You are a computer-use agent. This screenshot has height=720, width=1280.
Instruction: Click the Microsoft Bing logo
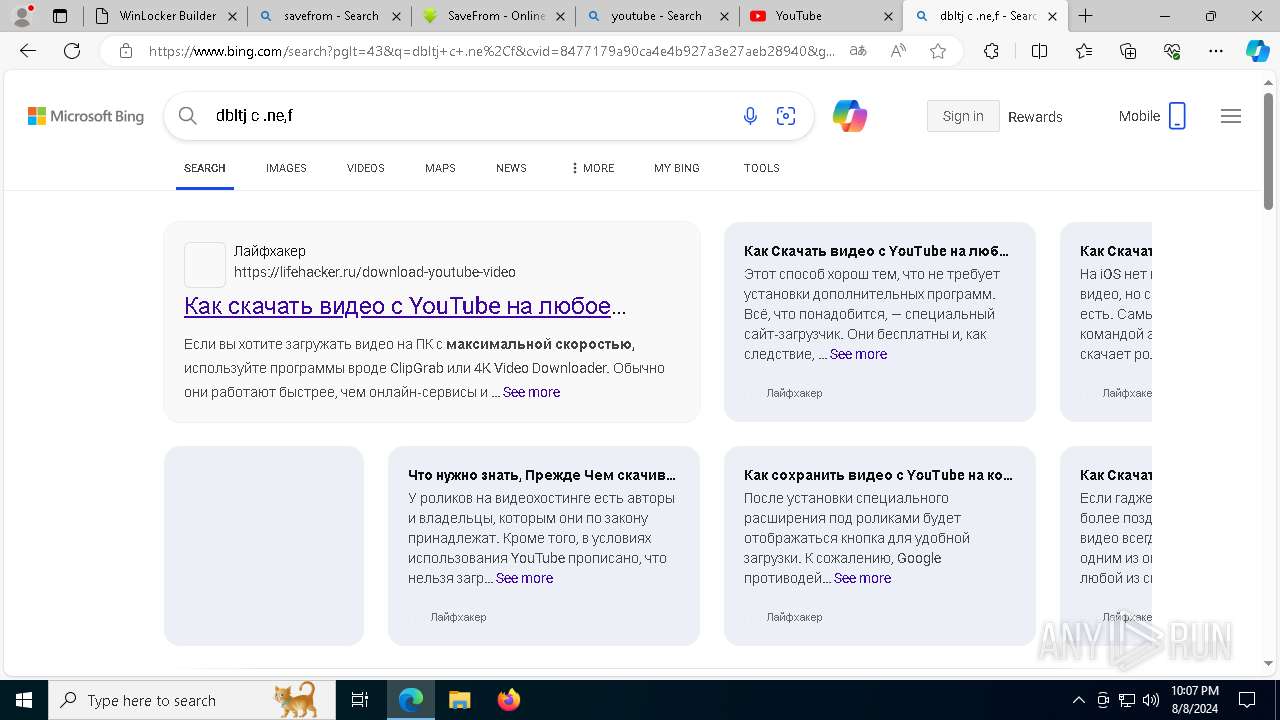pyautogui.click(x=86, y=116)
